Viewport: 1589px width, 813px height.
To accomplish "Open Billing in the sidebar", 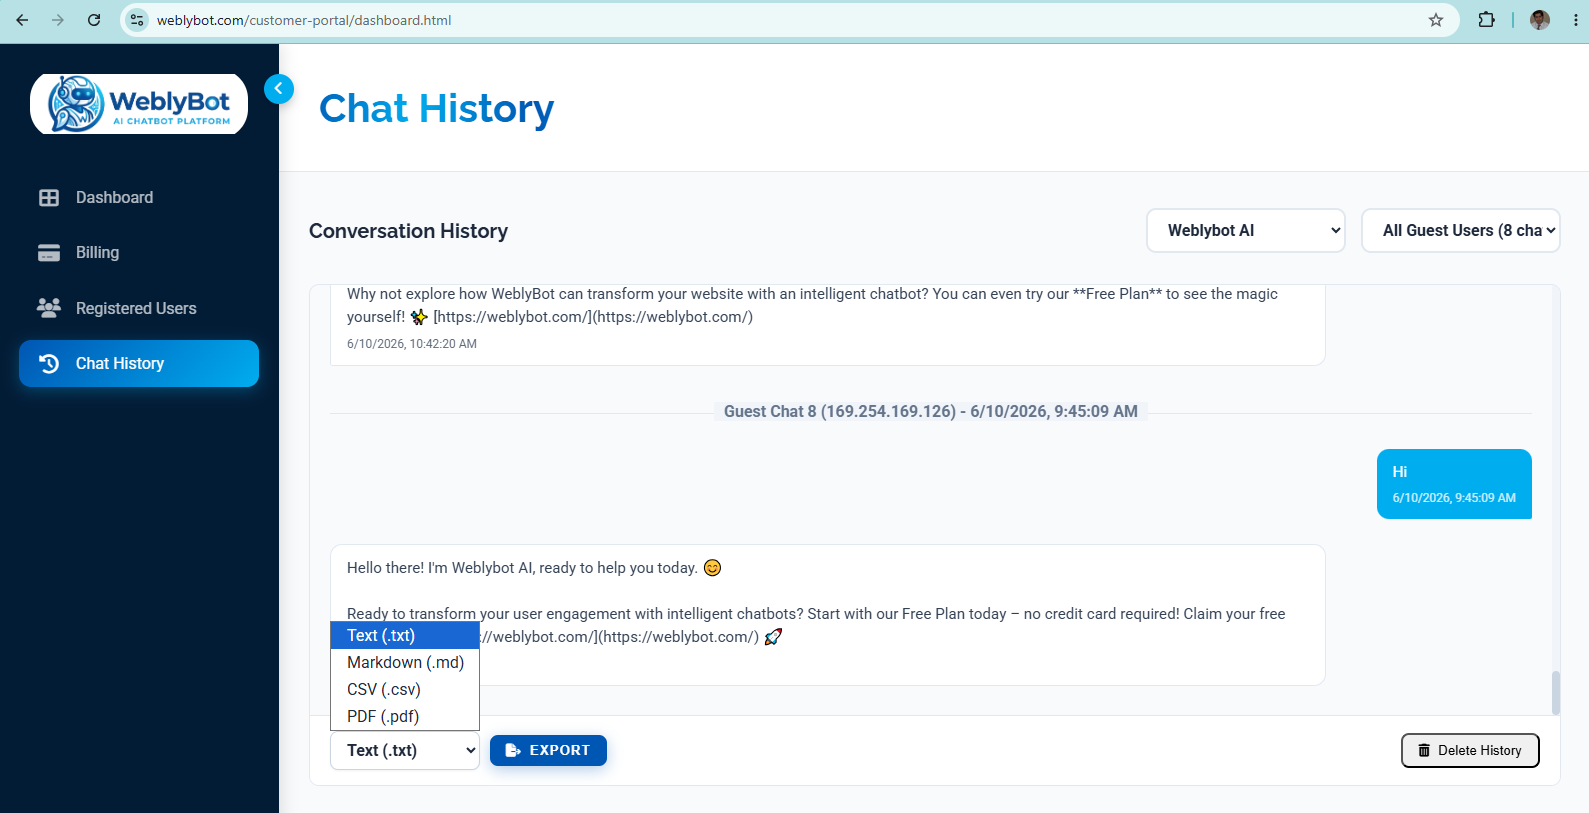I will coord(139,253).
